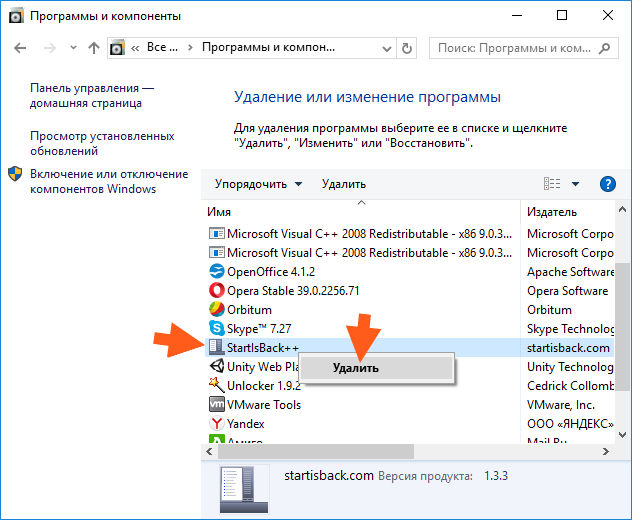Click publisher 'Opera Software' cell
Image resolution: width=632 pixels, height=520 pixels.
tap(568, 291)
